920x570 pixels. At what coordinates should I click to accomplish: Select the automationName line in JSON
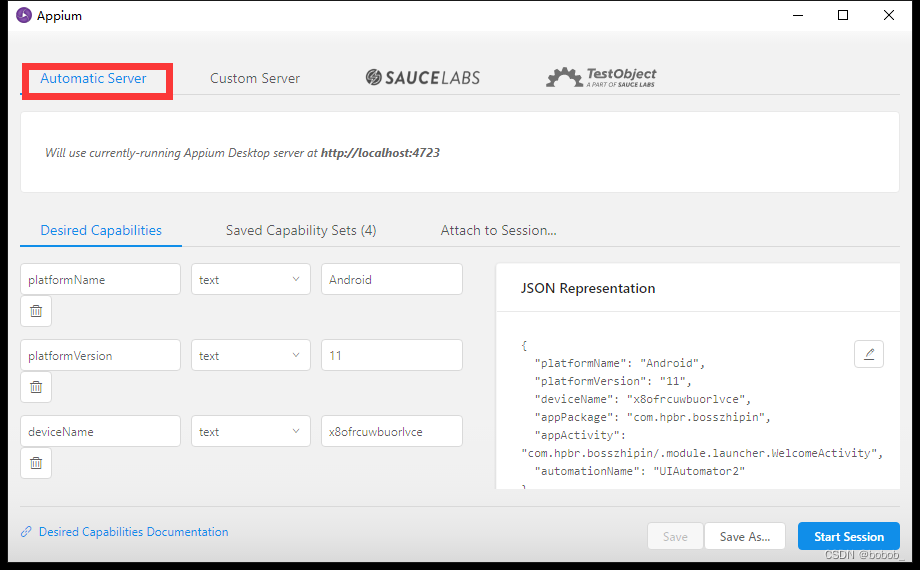point(640,471)
